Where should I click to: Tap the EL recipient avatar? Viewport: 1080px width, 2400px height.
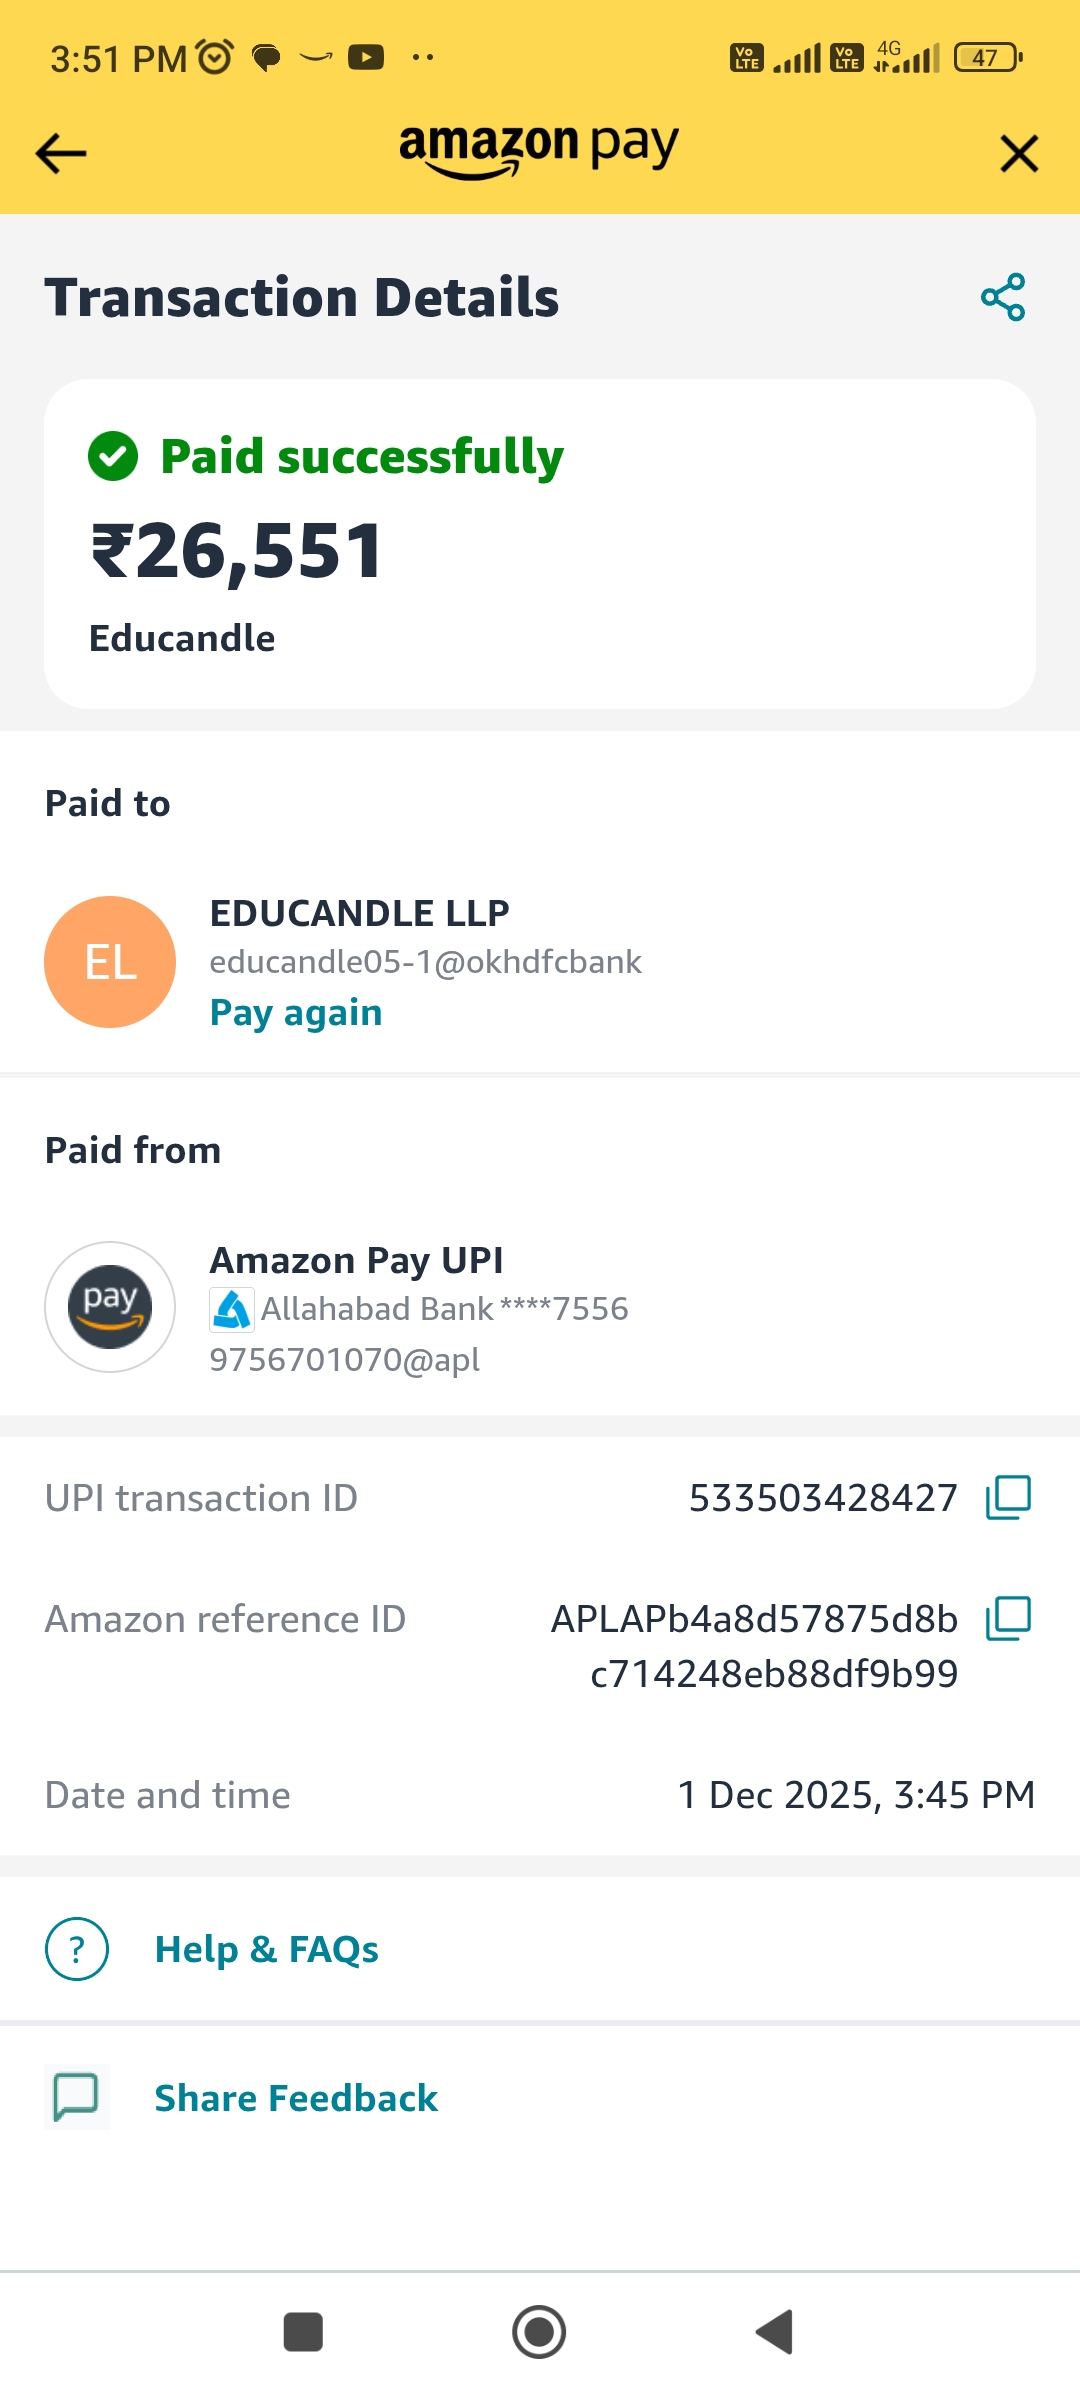point(110,962)
